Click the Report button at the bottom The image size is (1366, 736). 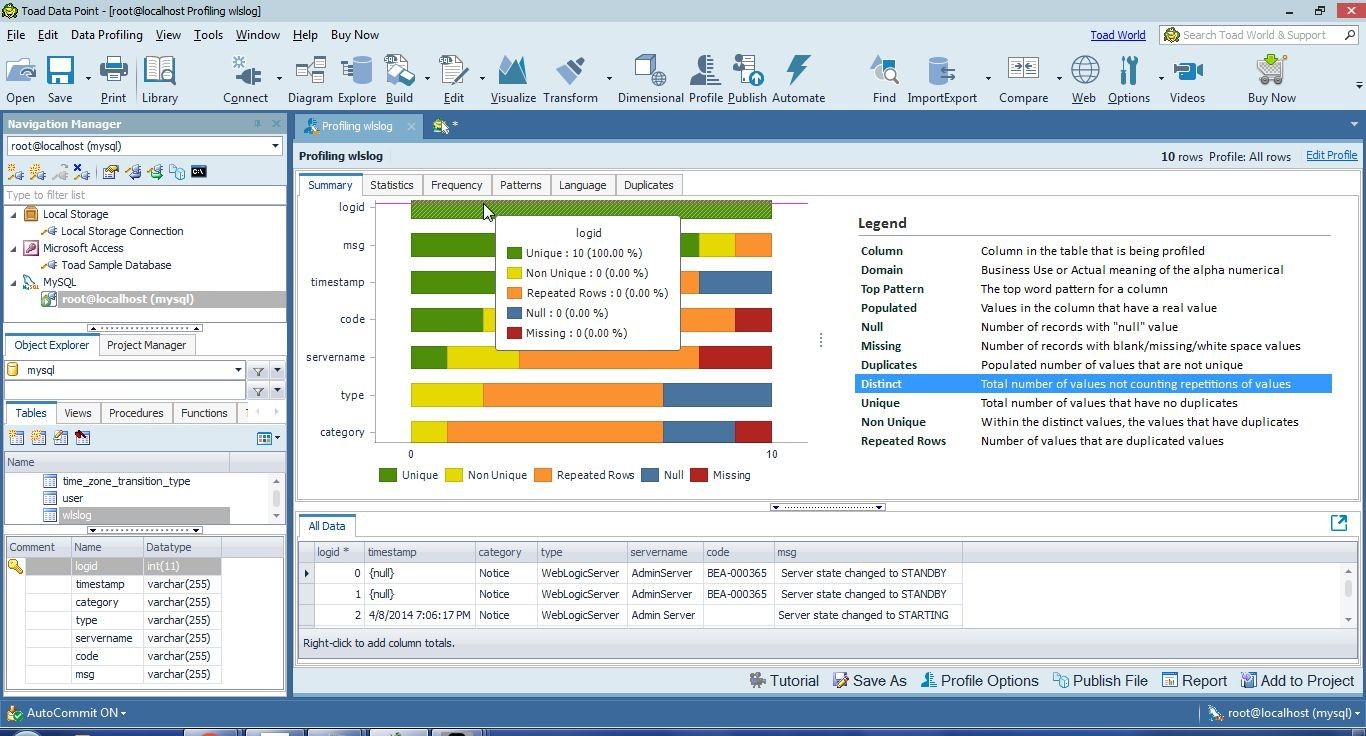pos(1194,680)
